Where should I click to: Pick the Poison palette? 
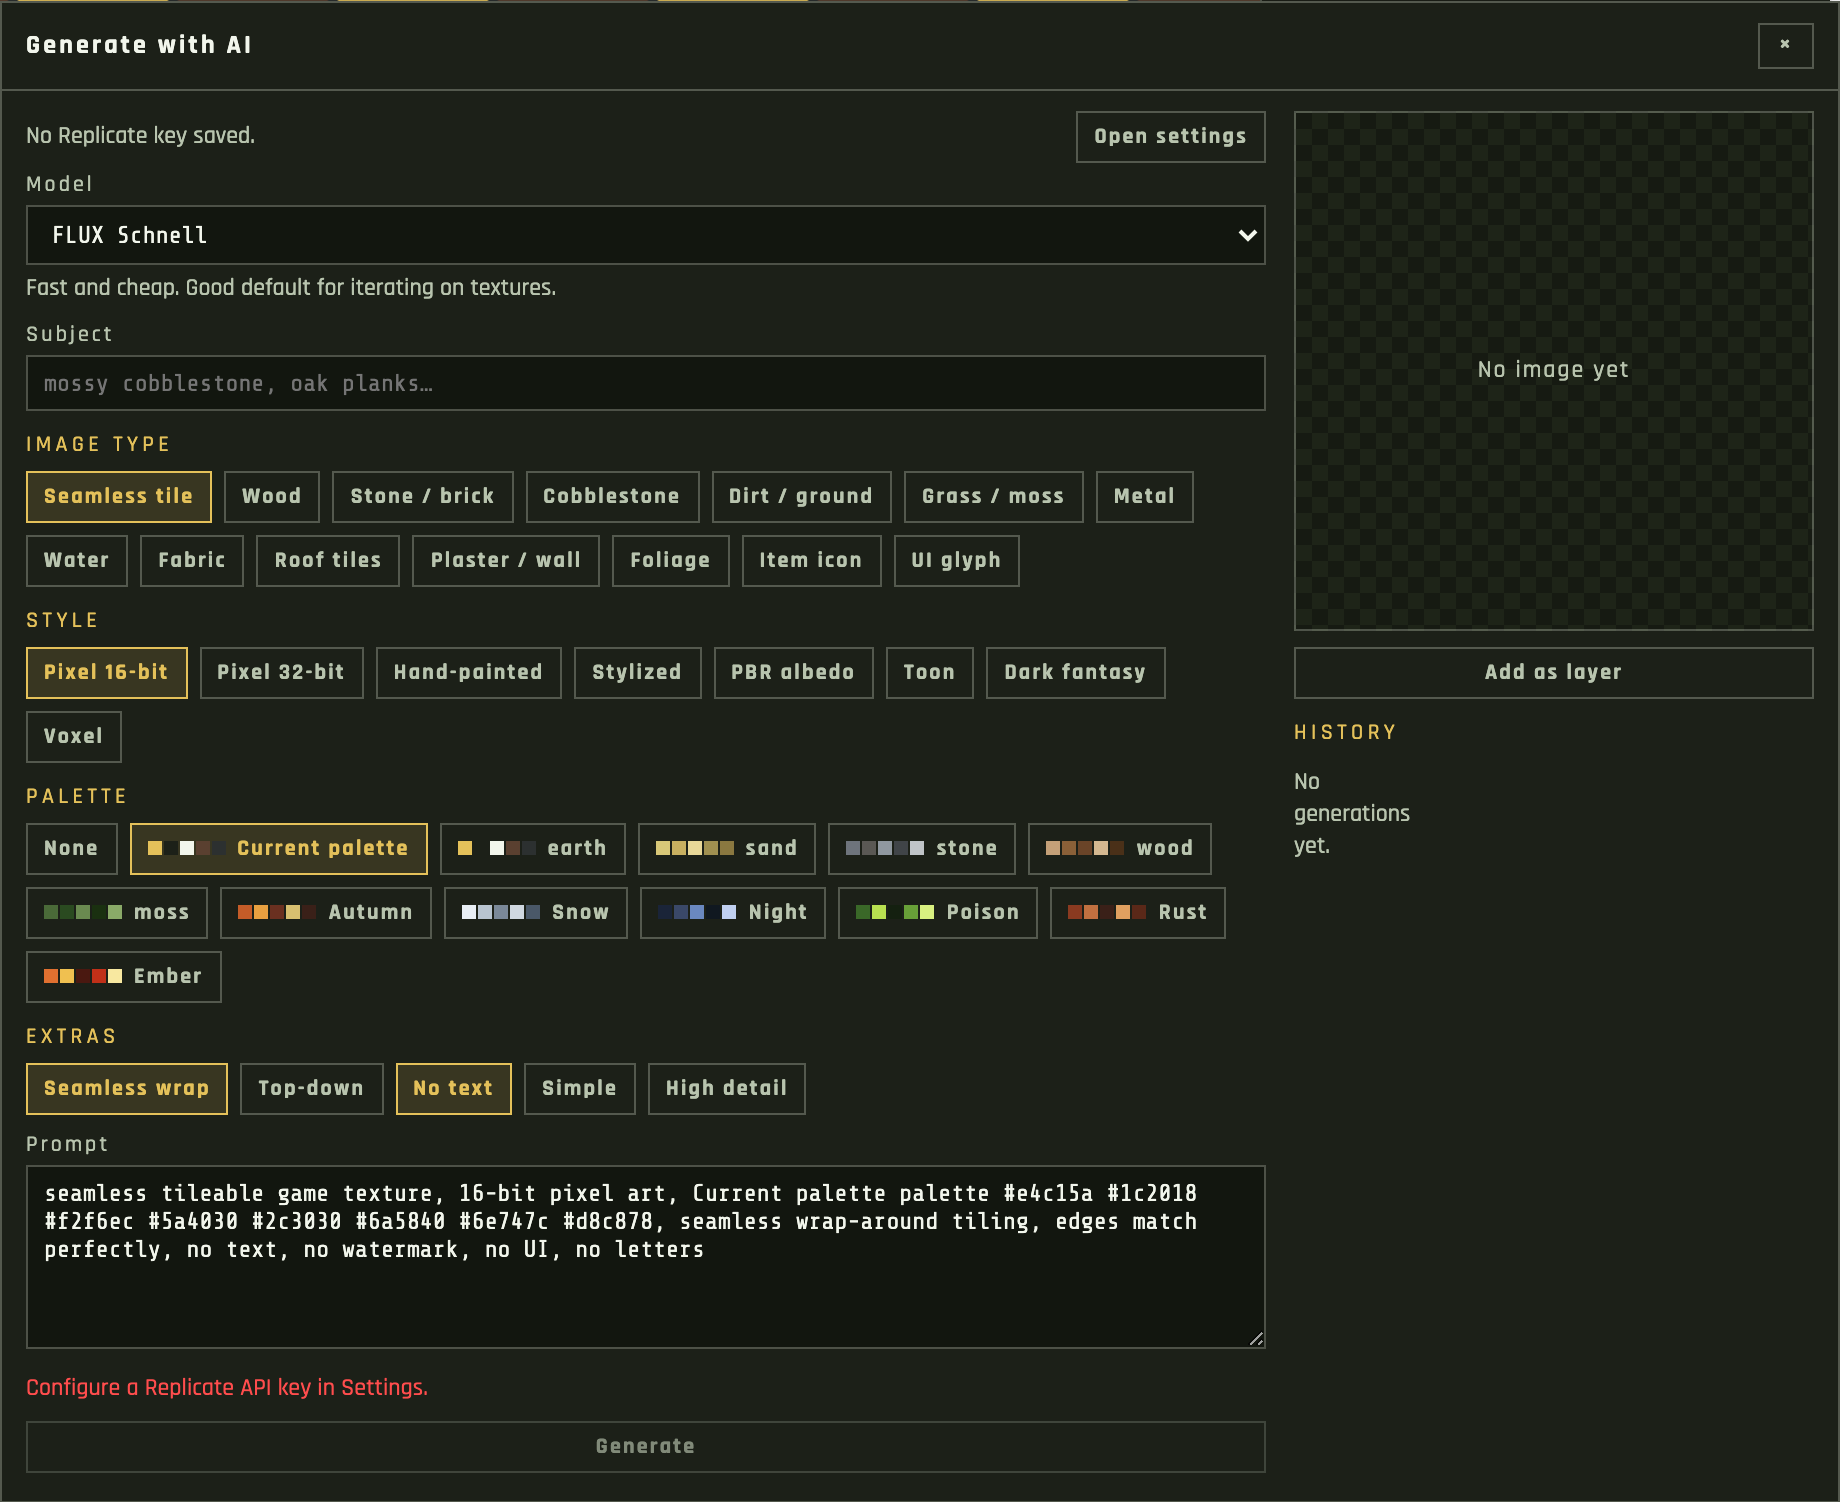pyautogui.click(x=937, y=912)
